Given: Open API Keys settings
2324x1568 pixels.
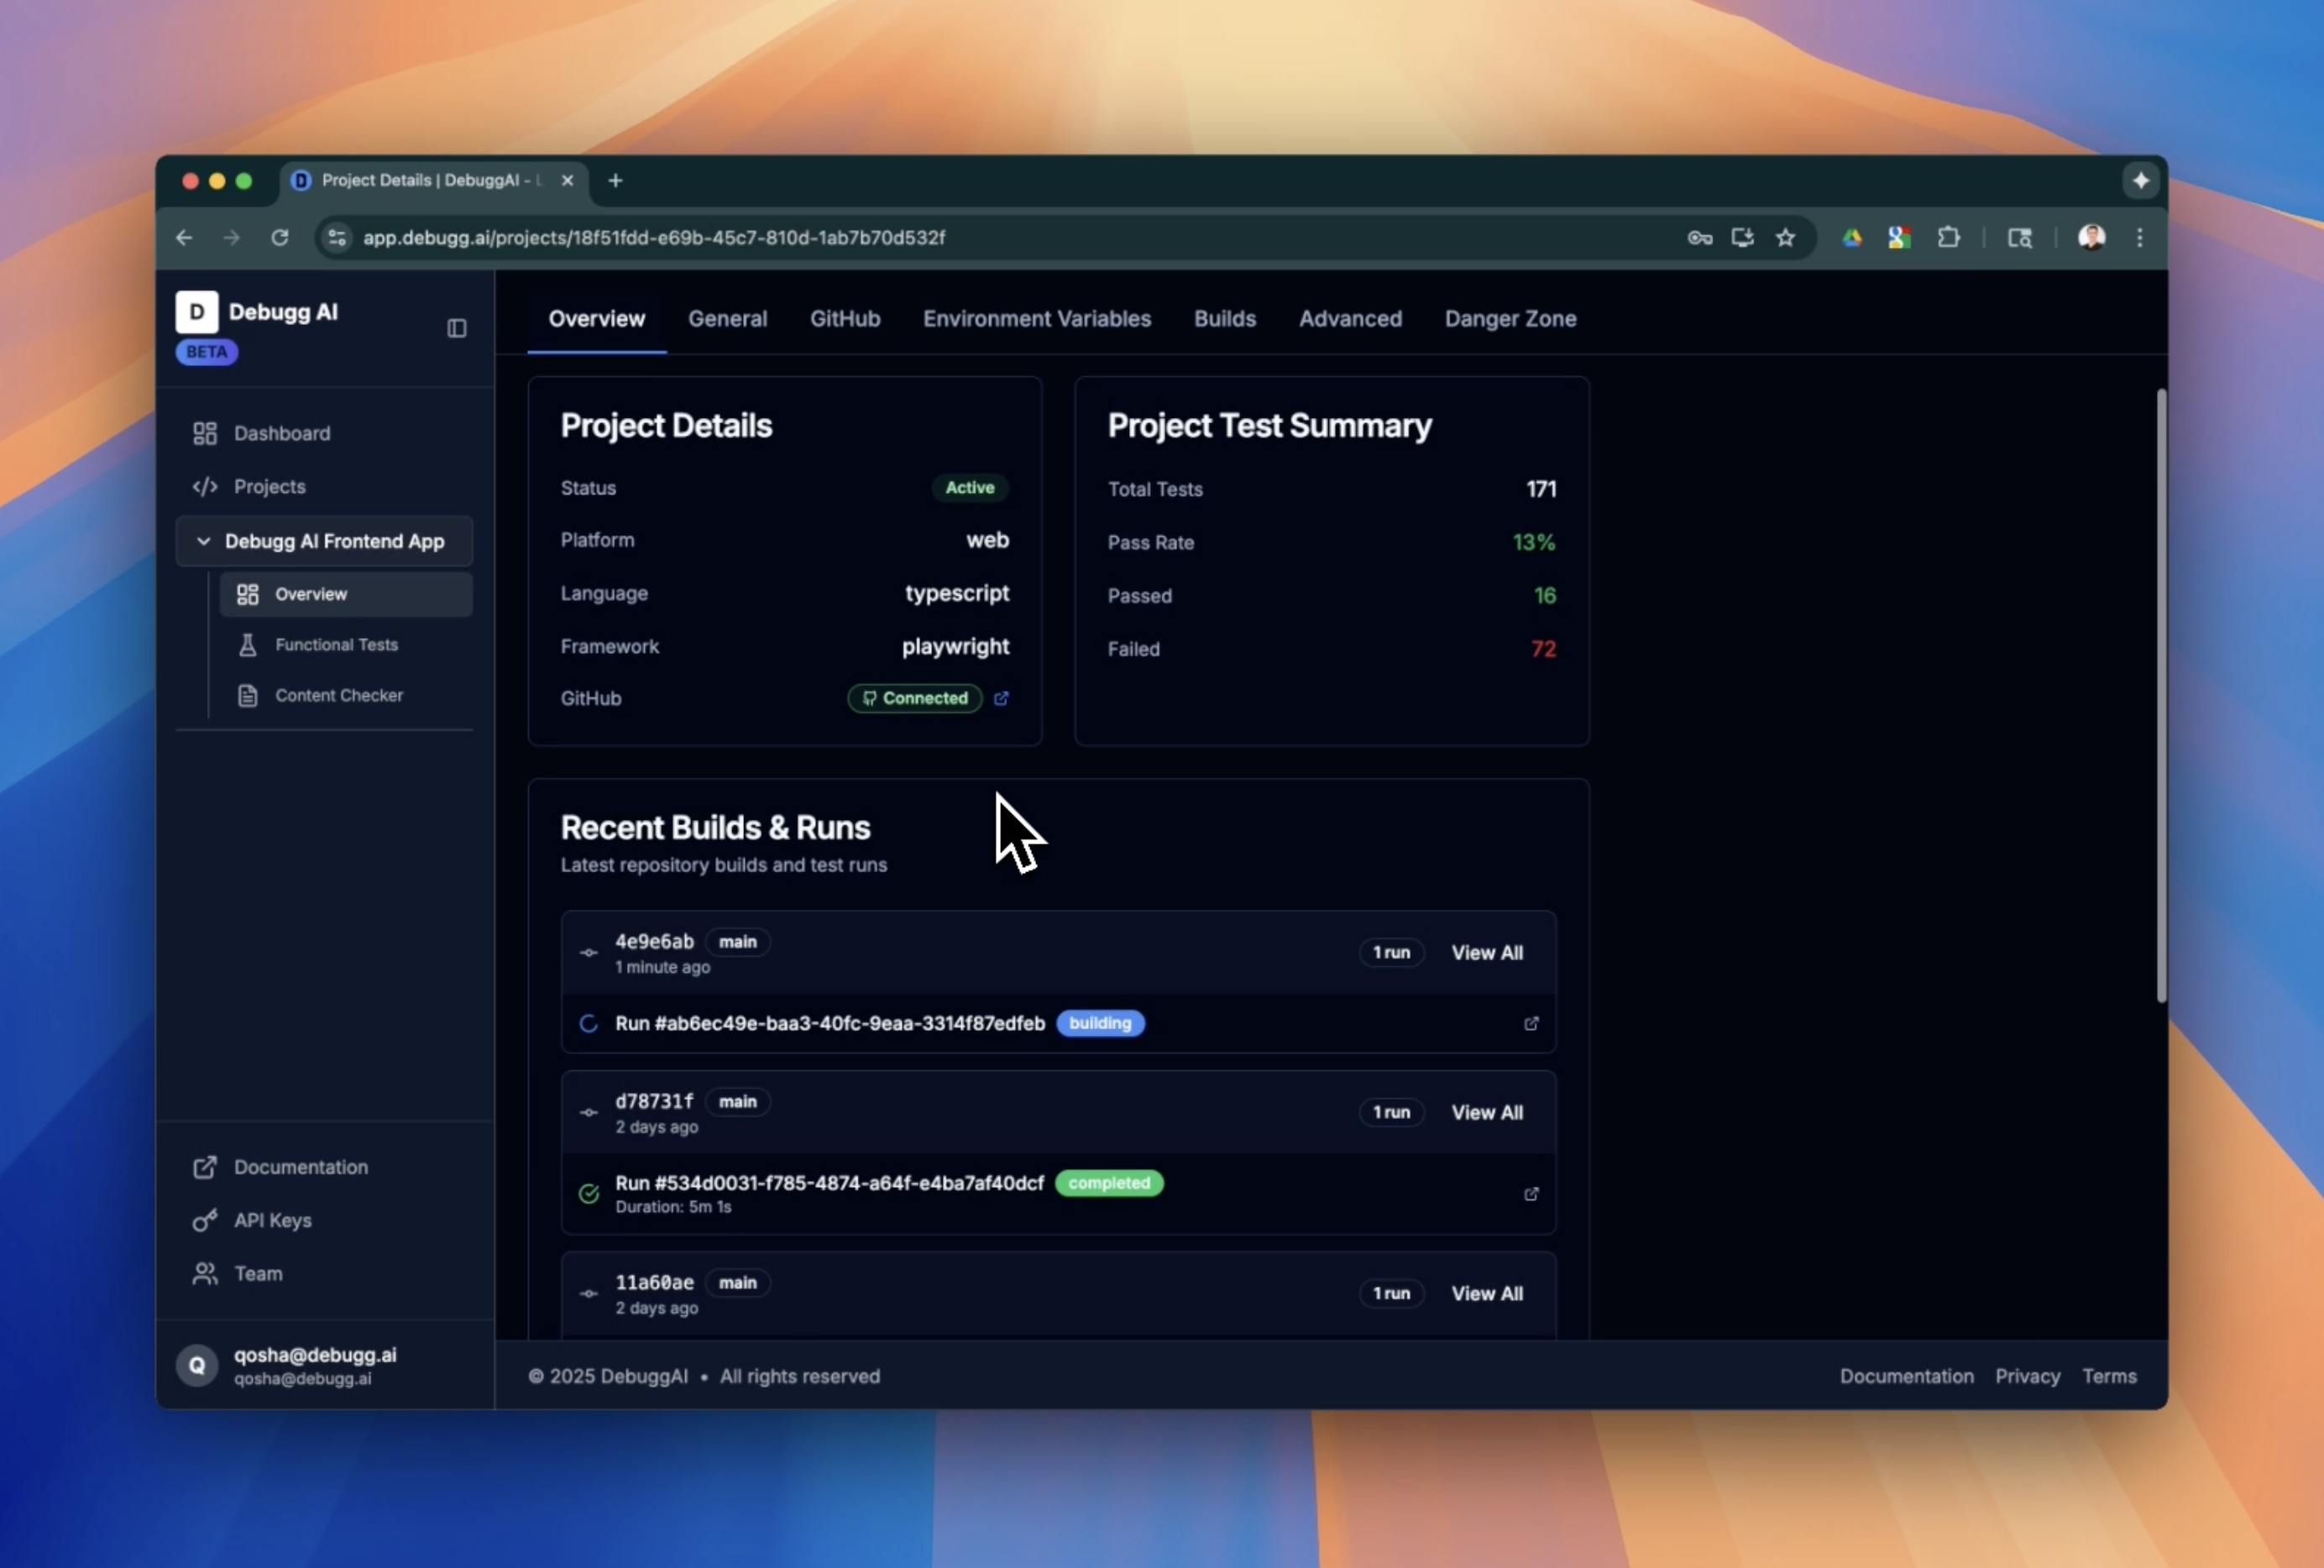Looking at the screenshot, I should pyautogui.click(x=272, y=1220).
